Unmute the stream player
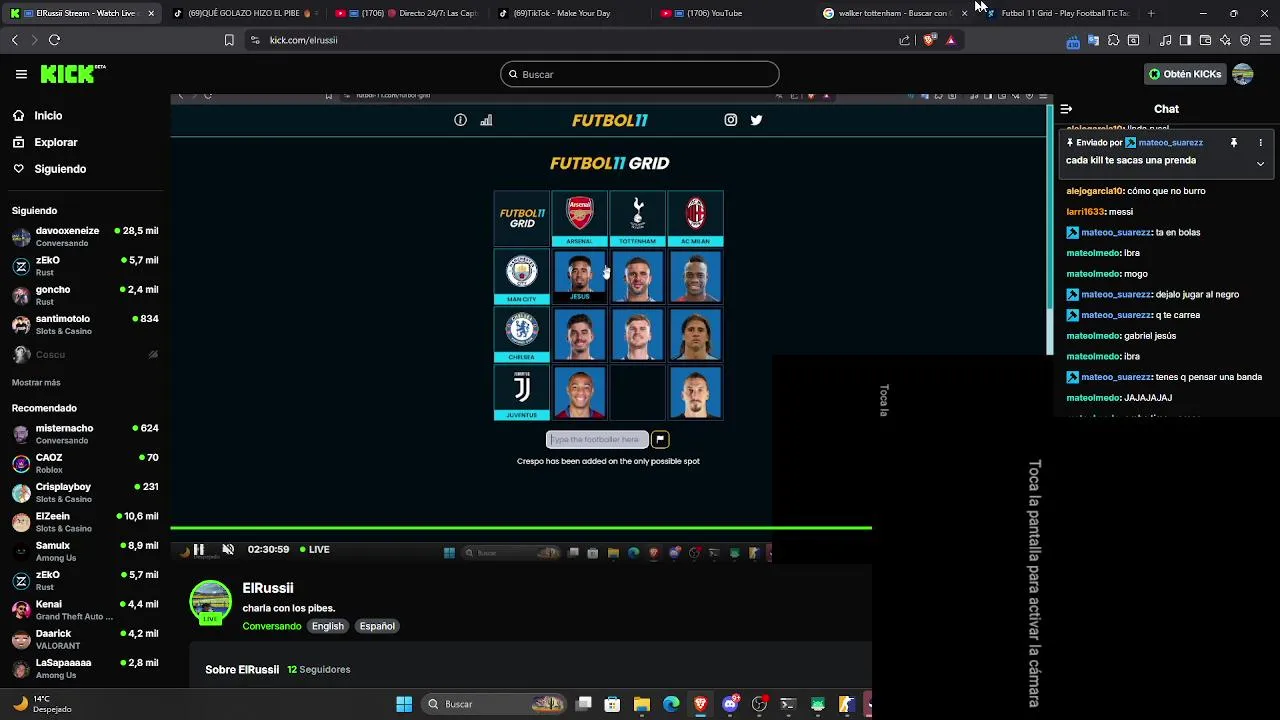1280x720 pixels. tap(228, 549)
